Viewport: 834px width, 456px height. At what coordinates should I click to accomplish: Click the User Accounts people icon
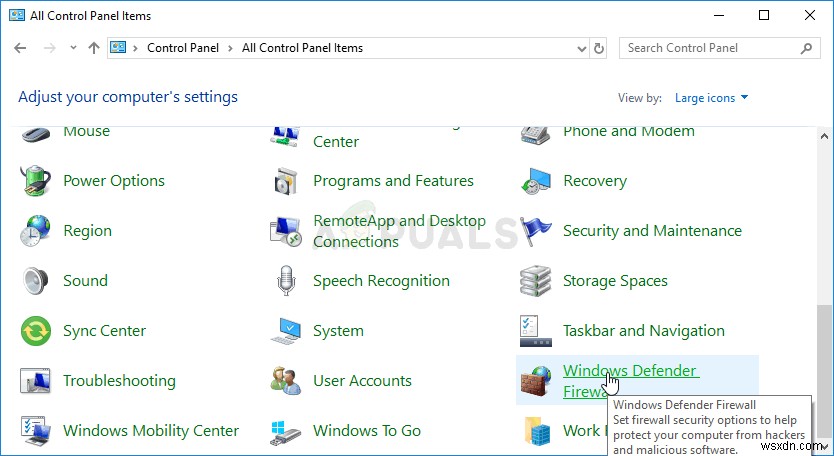click(286, 381)
